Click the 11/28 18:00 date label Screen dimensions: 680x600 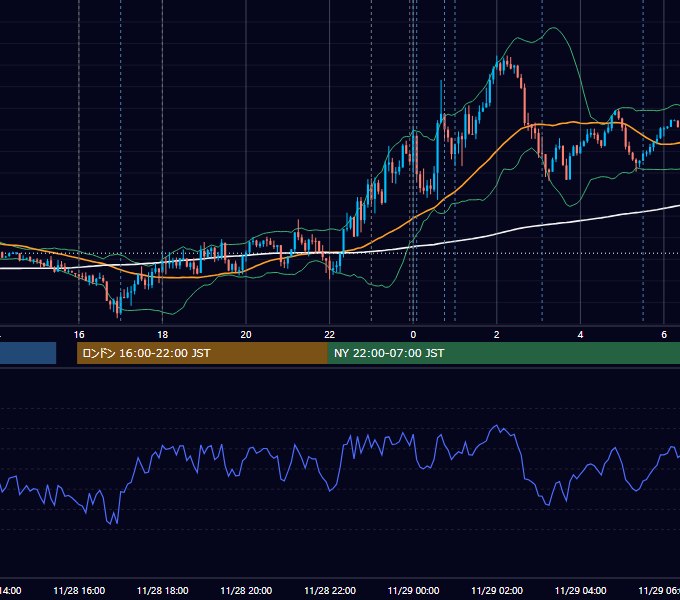point(163,591)
